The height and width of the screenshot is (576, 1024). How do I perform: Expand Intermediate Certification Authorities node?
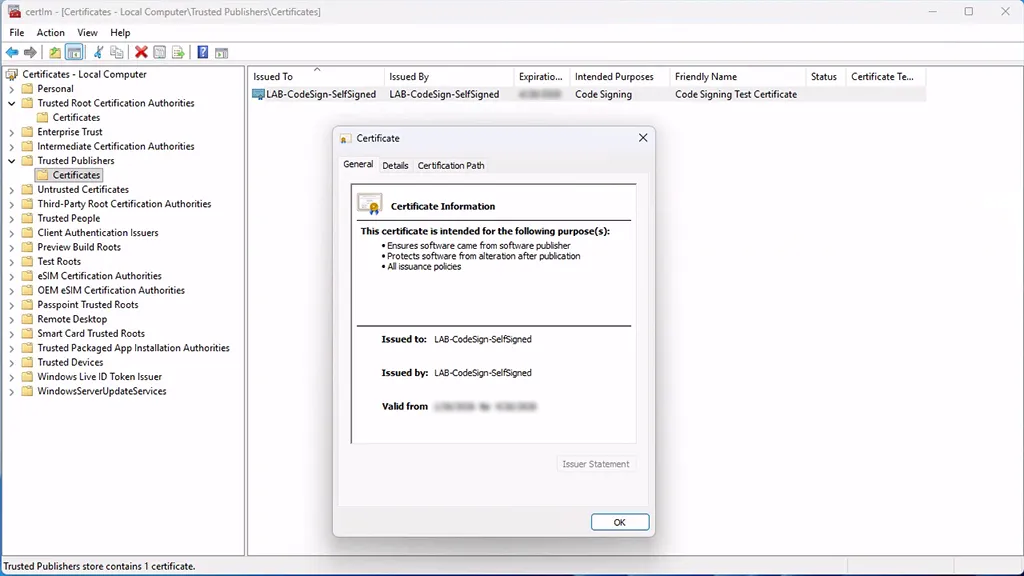coord(12,146)
